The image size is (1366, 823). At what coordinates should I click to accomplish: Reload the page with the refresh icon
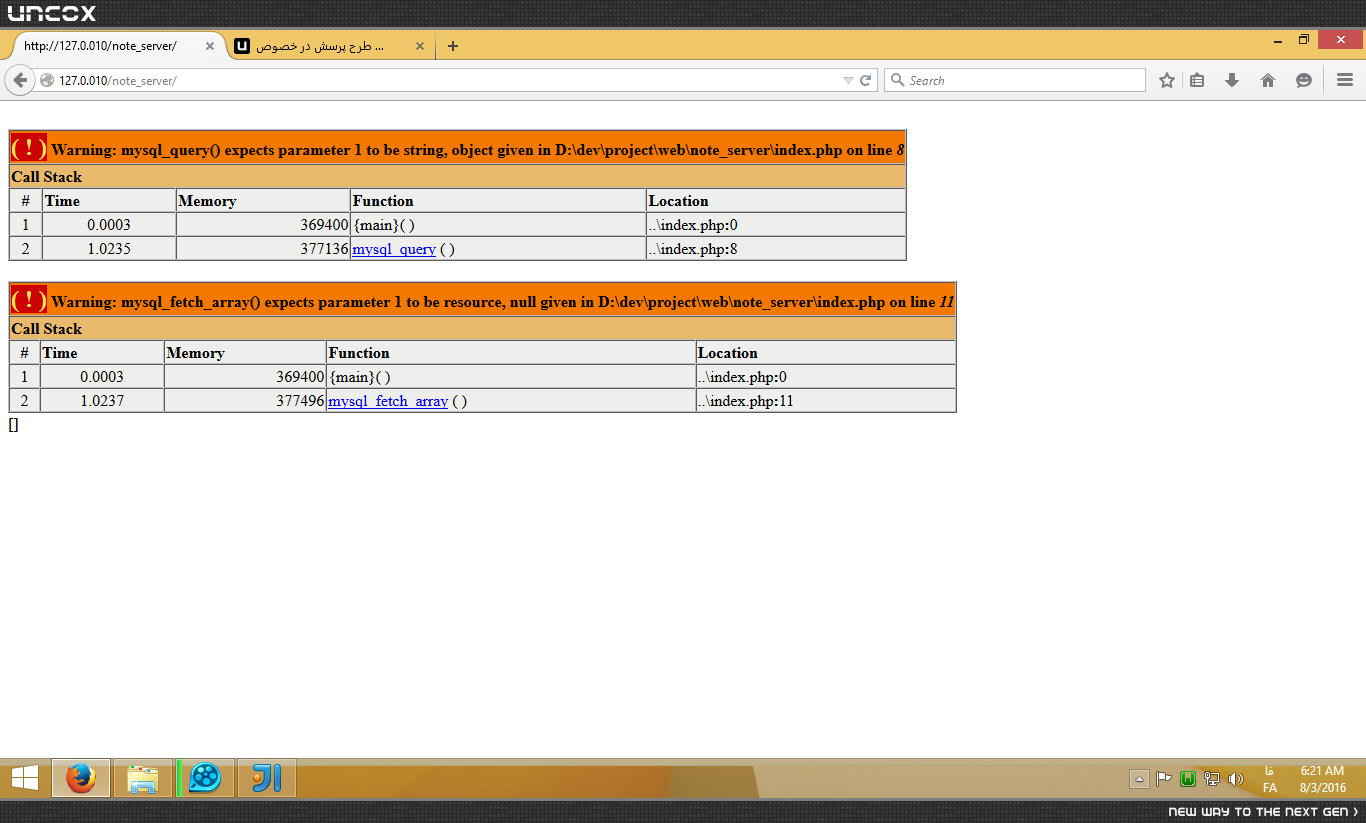[866, 80]
